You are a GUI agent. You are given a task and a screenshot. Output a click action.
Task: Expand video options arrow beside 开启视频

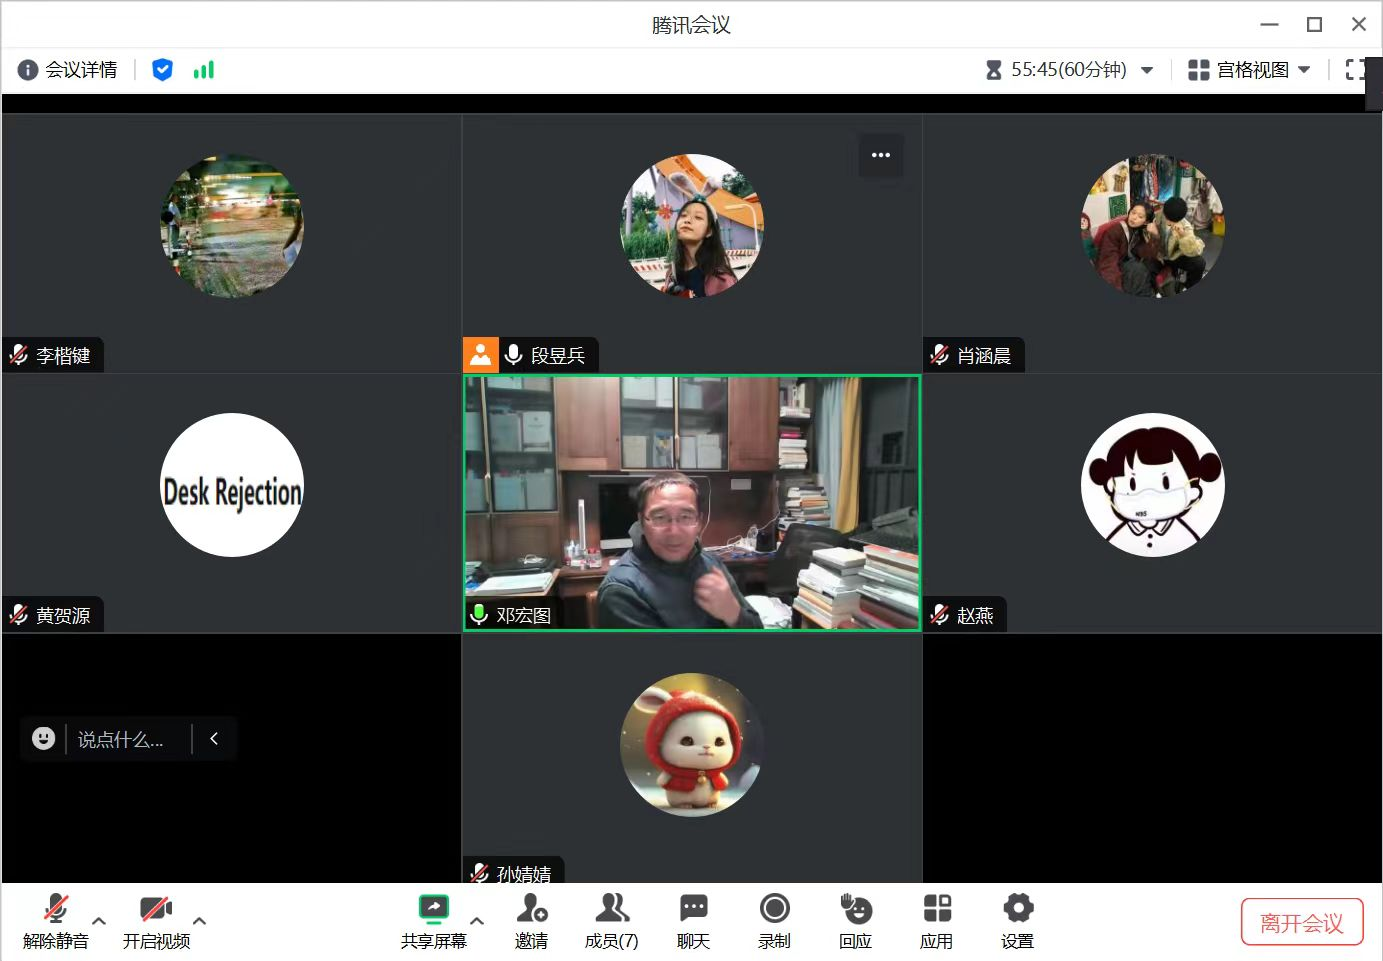[200, 921]
